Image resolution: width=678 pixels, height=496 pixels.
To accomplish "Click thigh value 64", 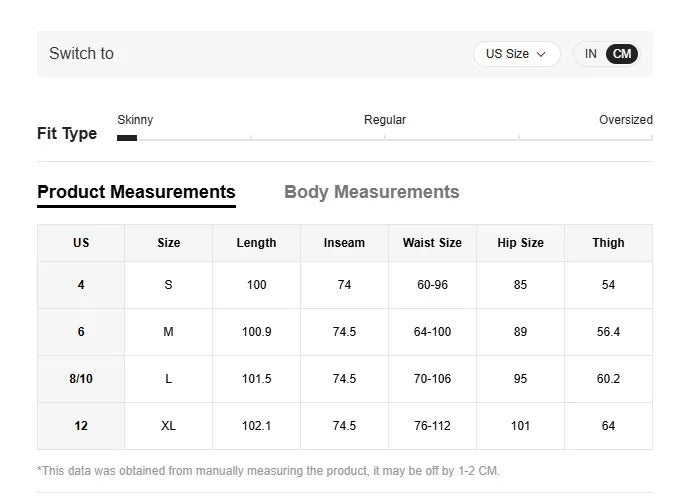I will coord(608,426).
